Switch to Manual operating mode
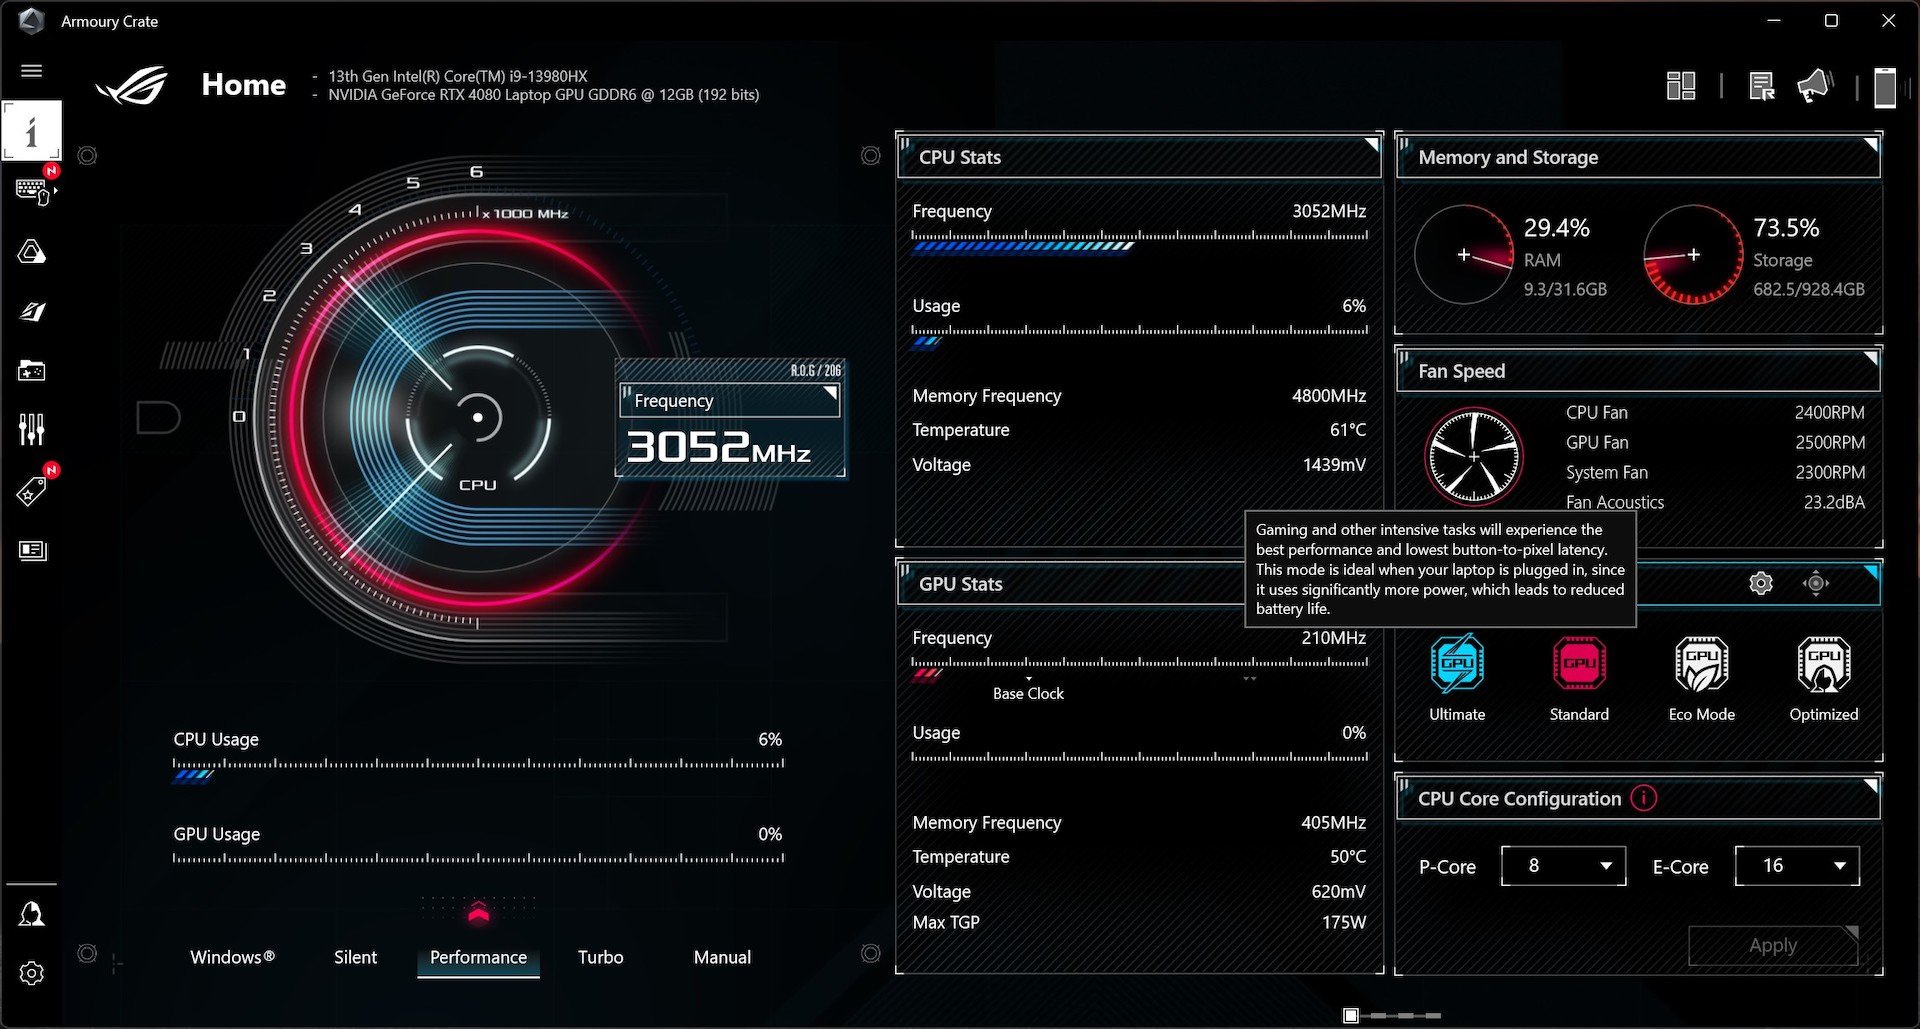This screenshot has width=1920, height=1029. tap(722, 957)
